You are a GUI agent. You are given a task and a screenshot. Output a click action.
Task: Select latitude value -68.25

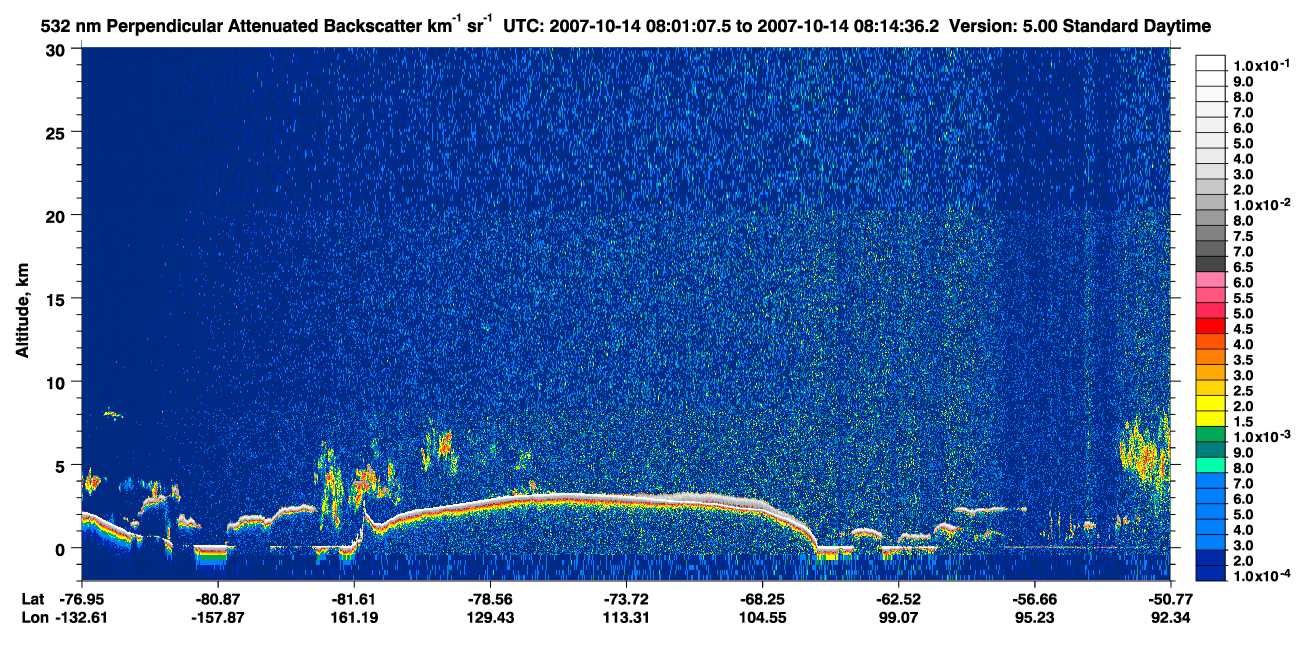click(x=762, y=598)
